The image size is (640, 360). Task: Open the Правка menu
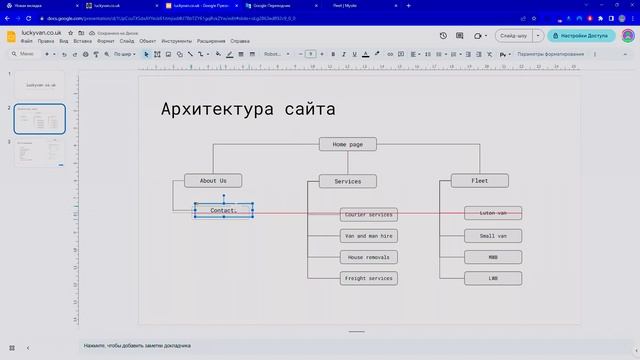[x=46, y=41]
